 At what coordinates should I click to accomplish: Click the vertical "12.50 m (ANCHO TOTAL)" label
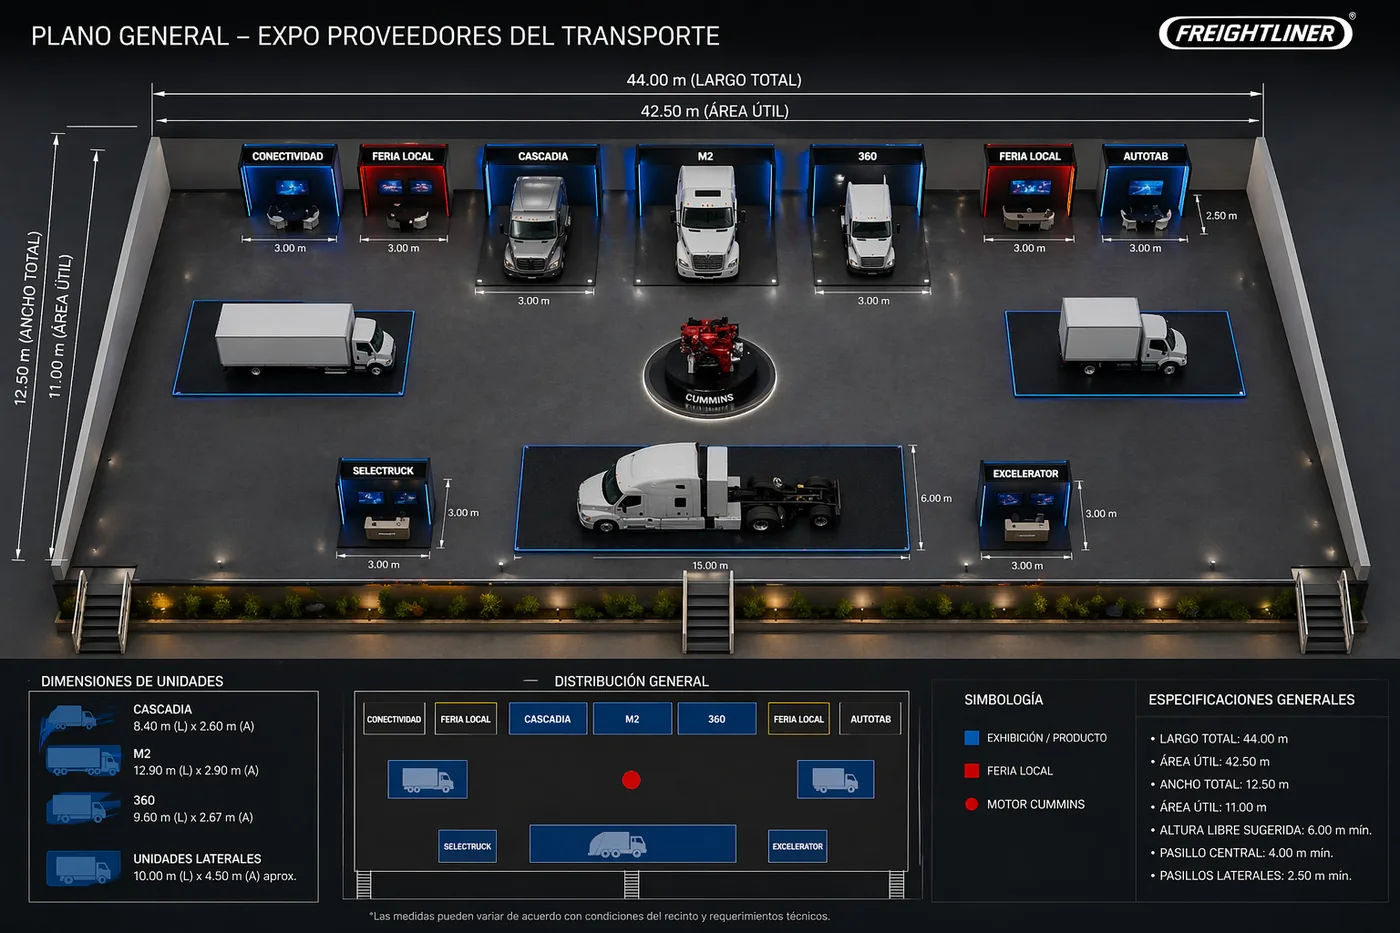tap(28, 318)
